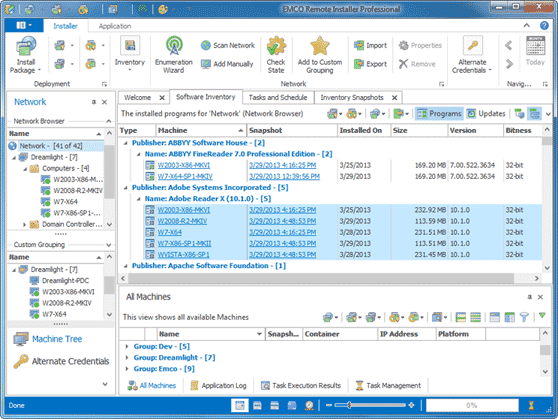Switch to the Application Log tab
Image resolution: width=558 pixels, height=419 pixels.
pyautogui.click(x=219, y=386)
